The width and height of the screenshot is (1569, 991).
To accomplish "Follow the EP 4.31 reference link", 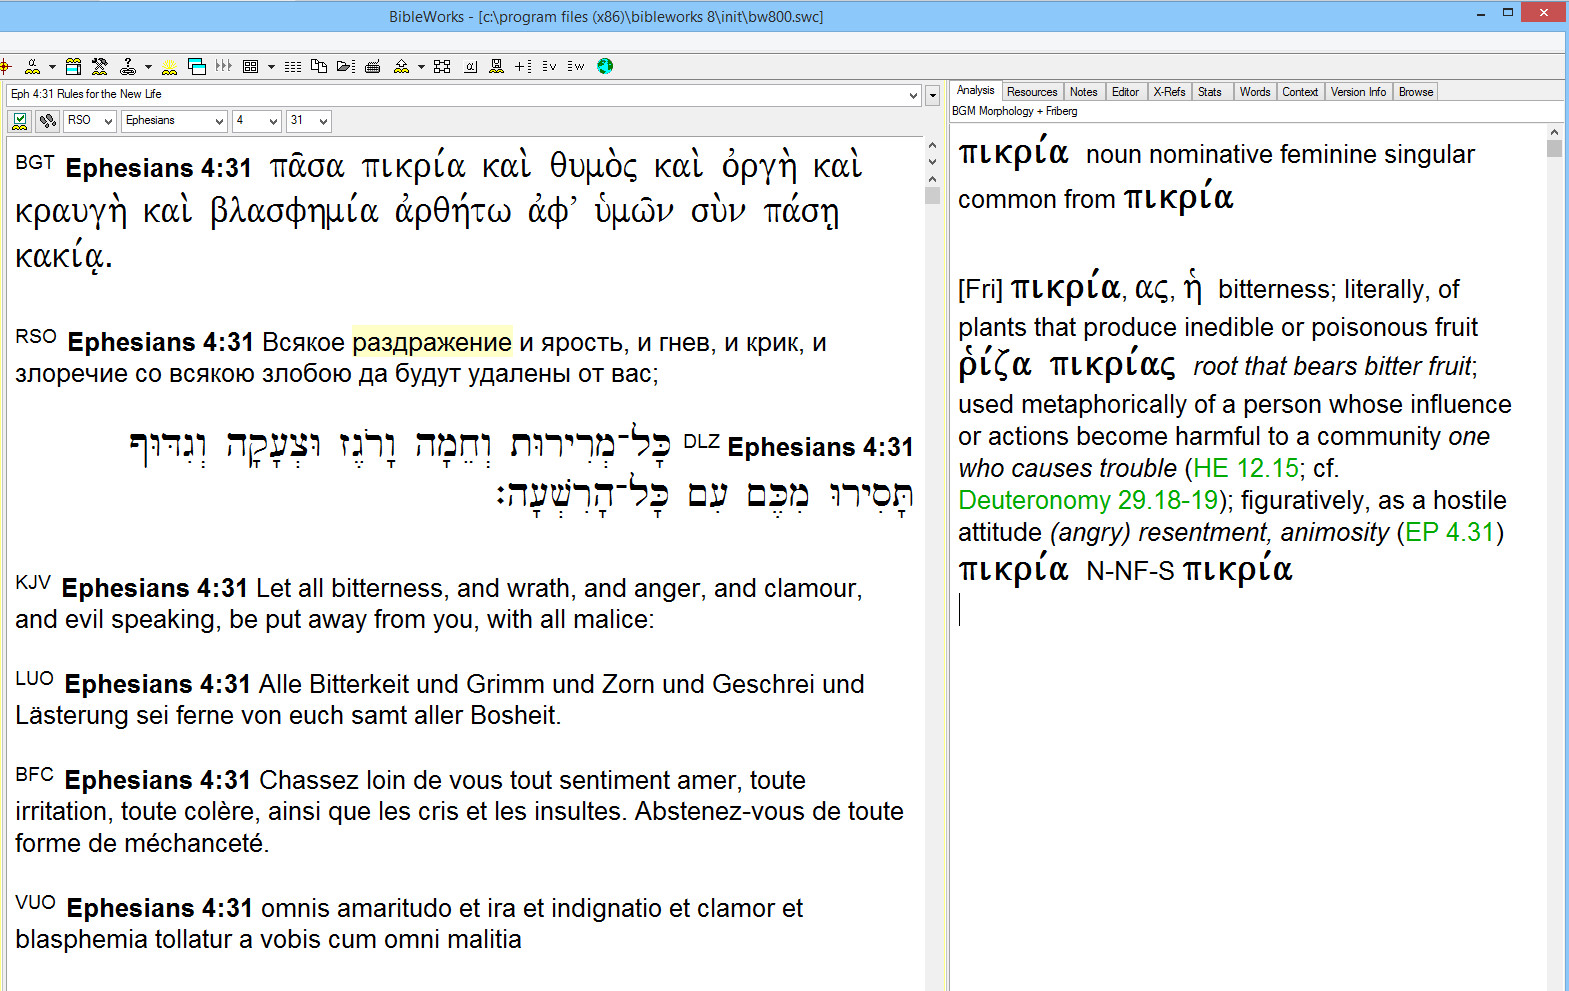I will 1450,532.
